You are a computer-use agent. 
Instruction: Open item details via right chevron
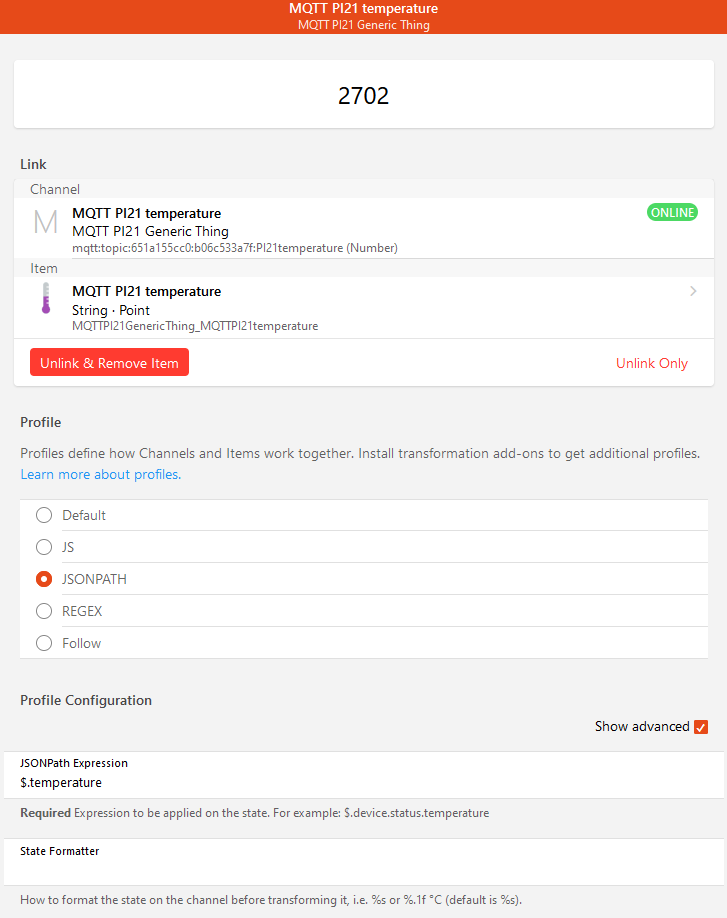tap(693, 291)
